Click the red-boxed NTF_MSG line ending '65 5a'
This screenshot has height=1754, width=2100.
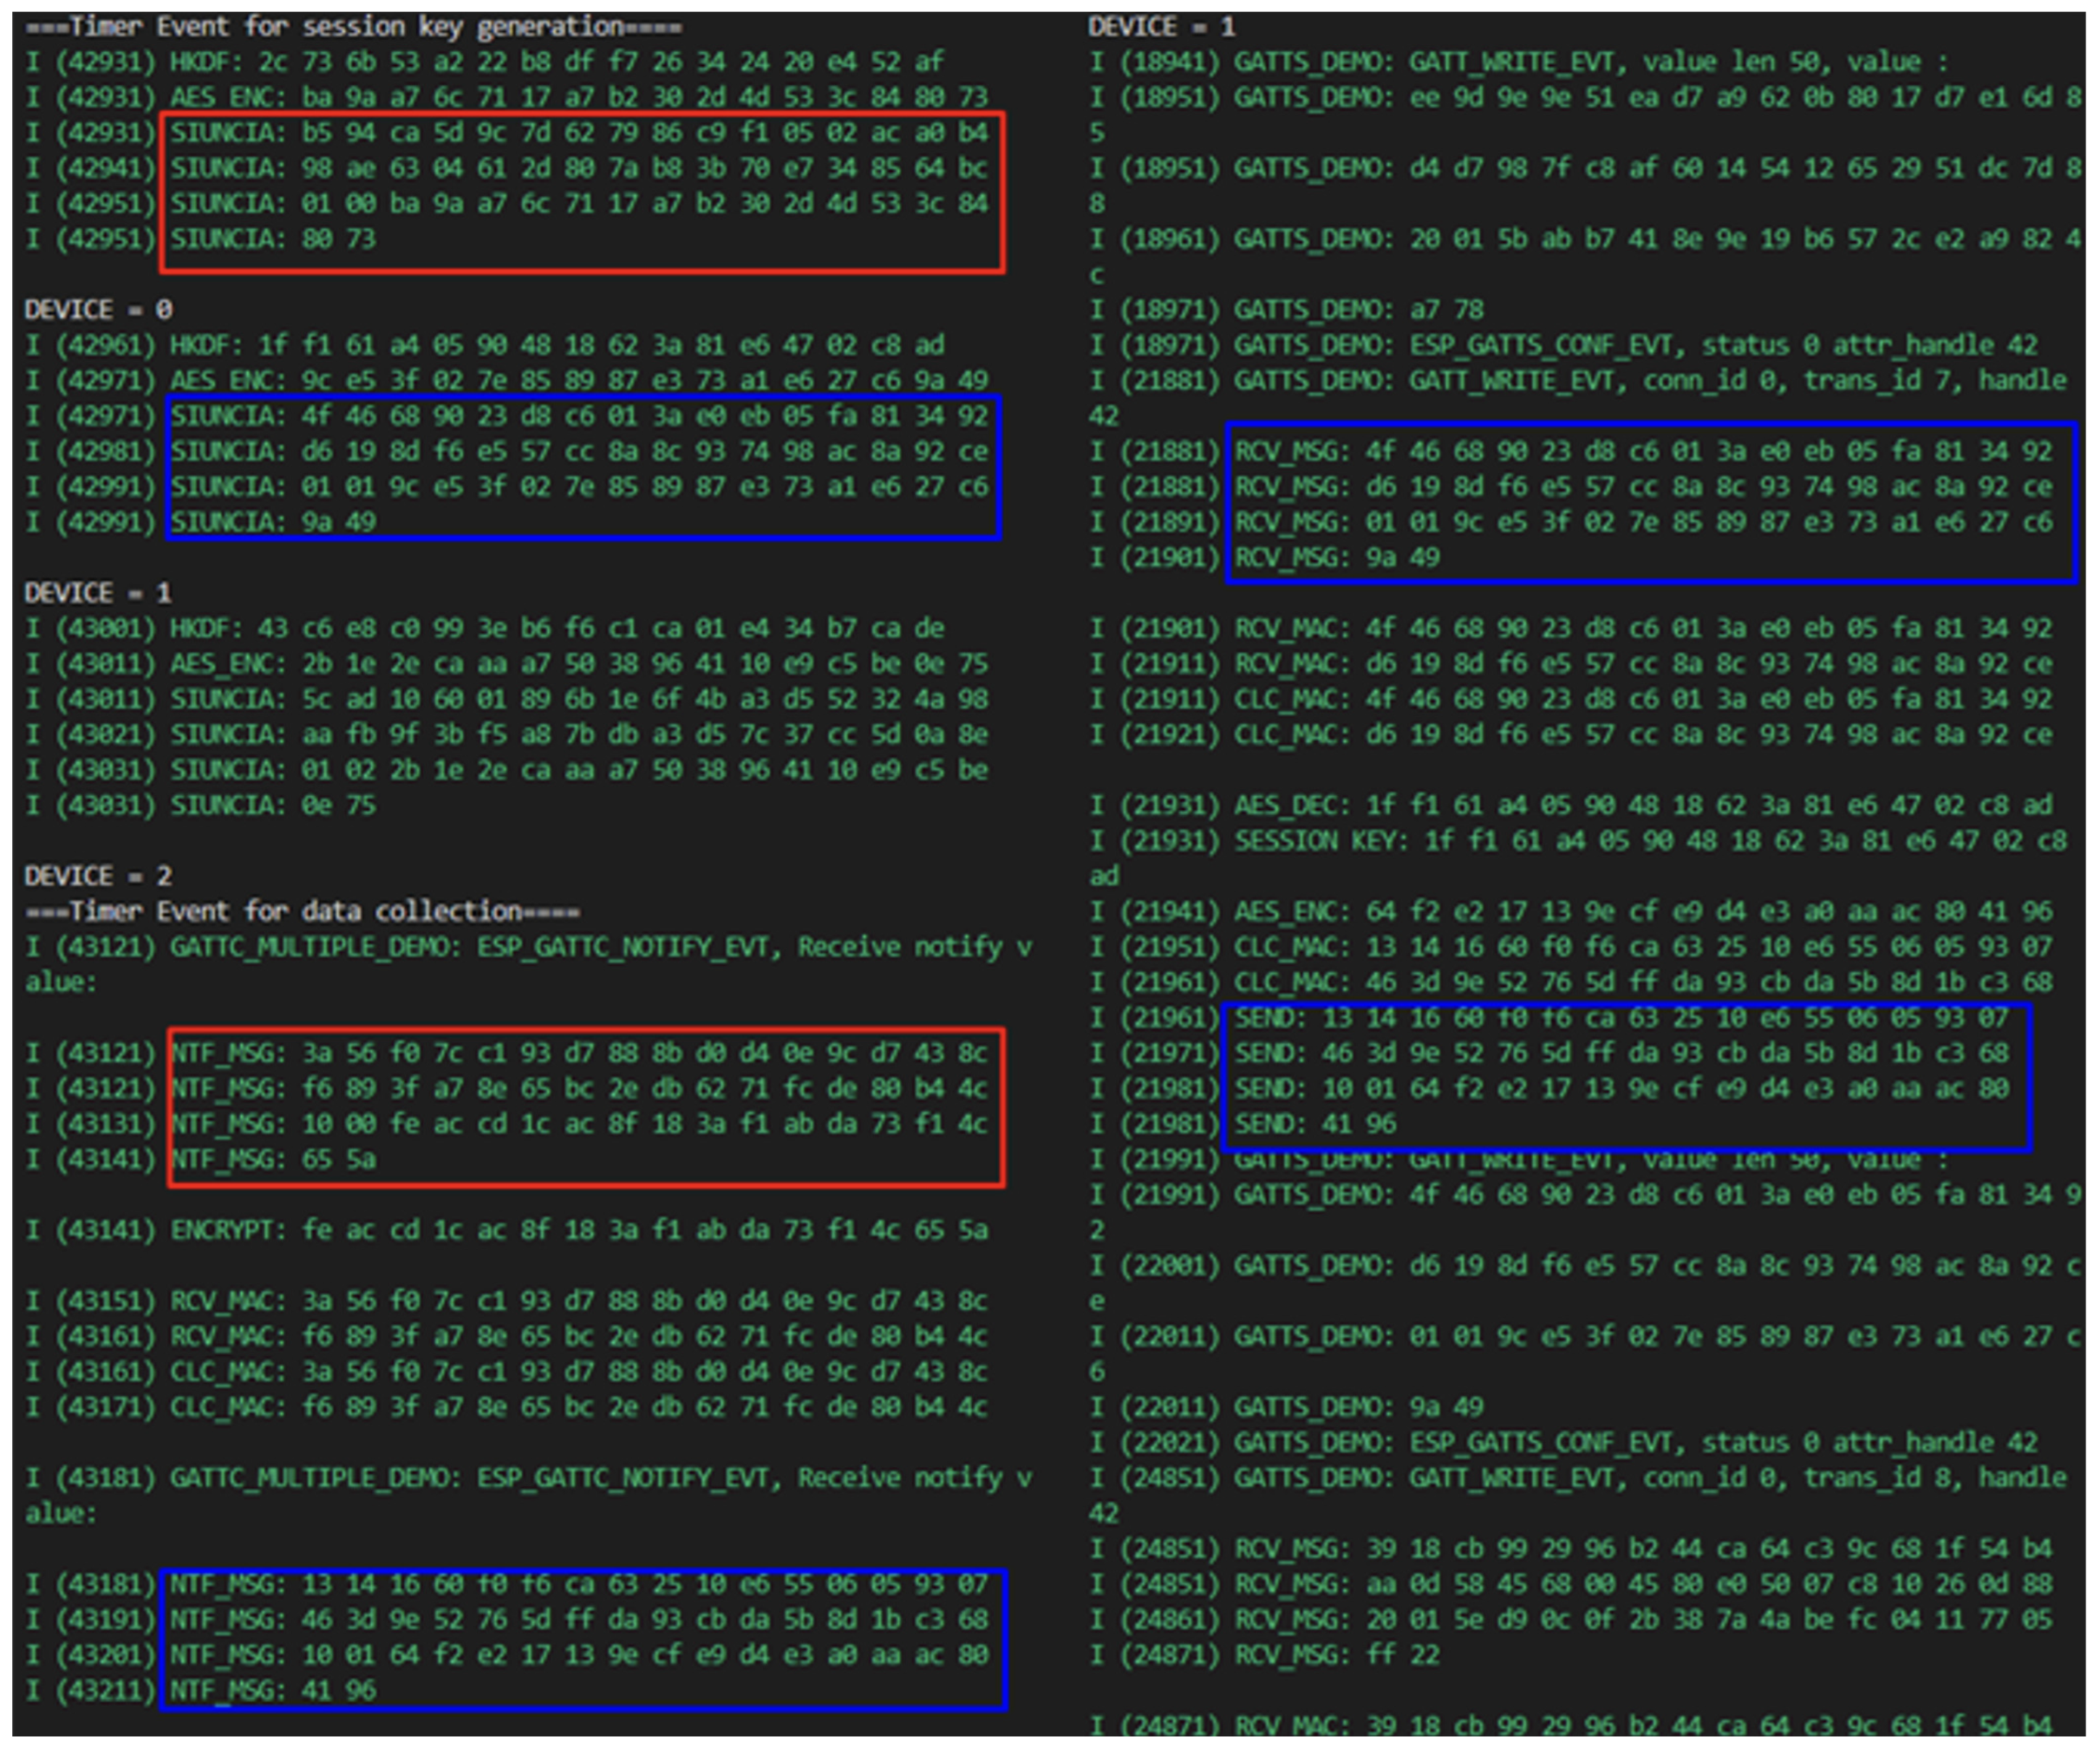273,1160
